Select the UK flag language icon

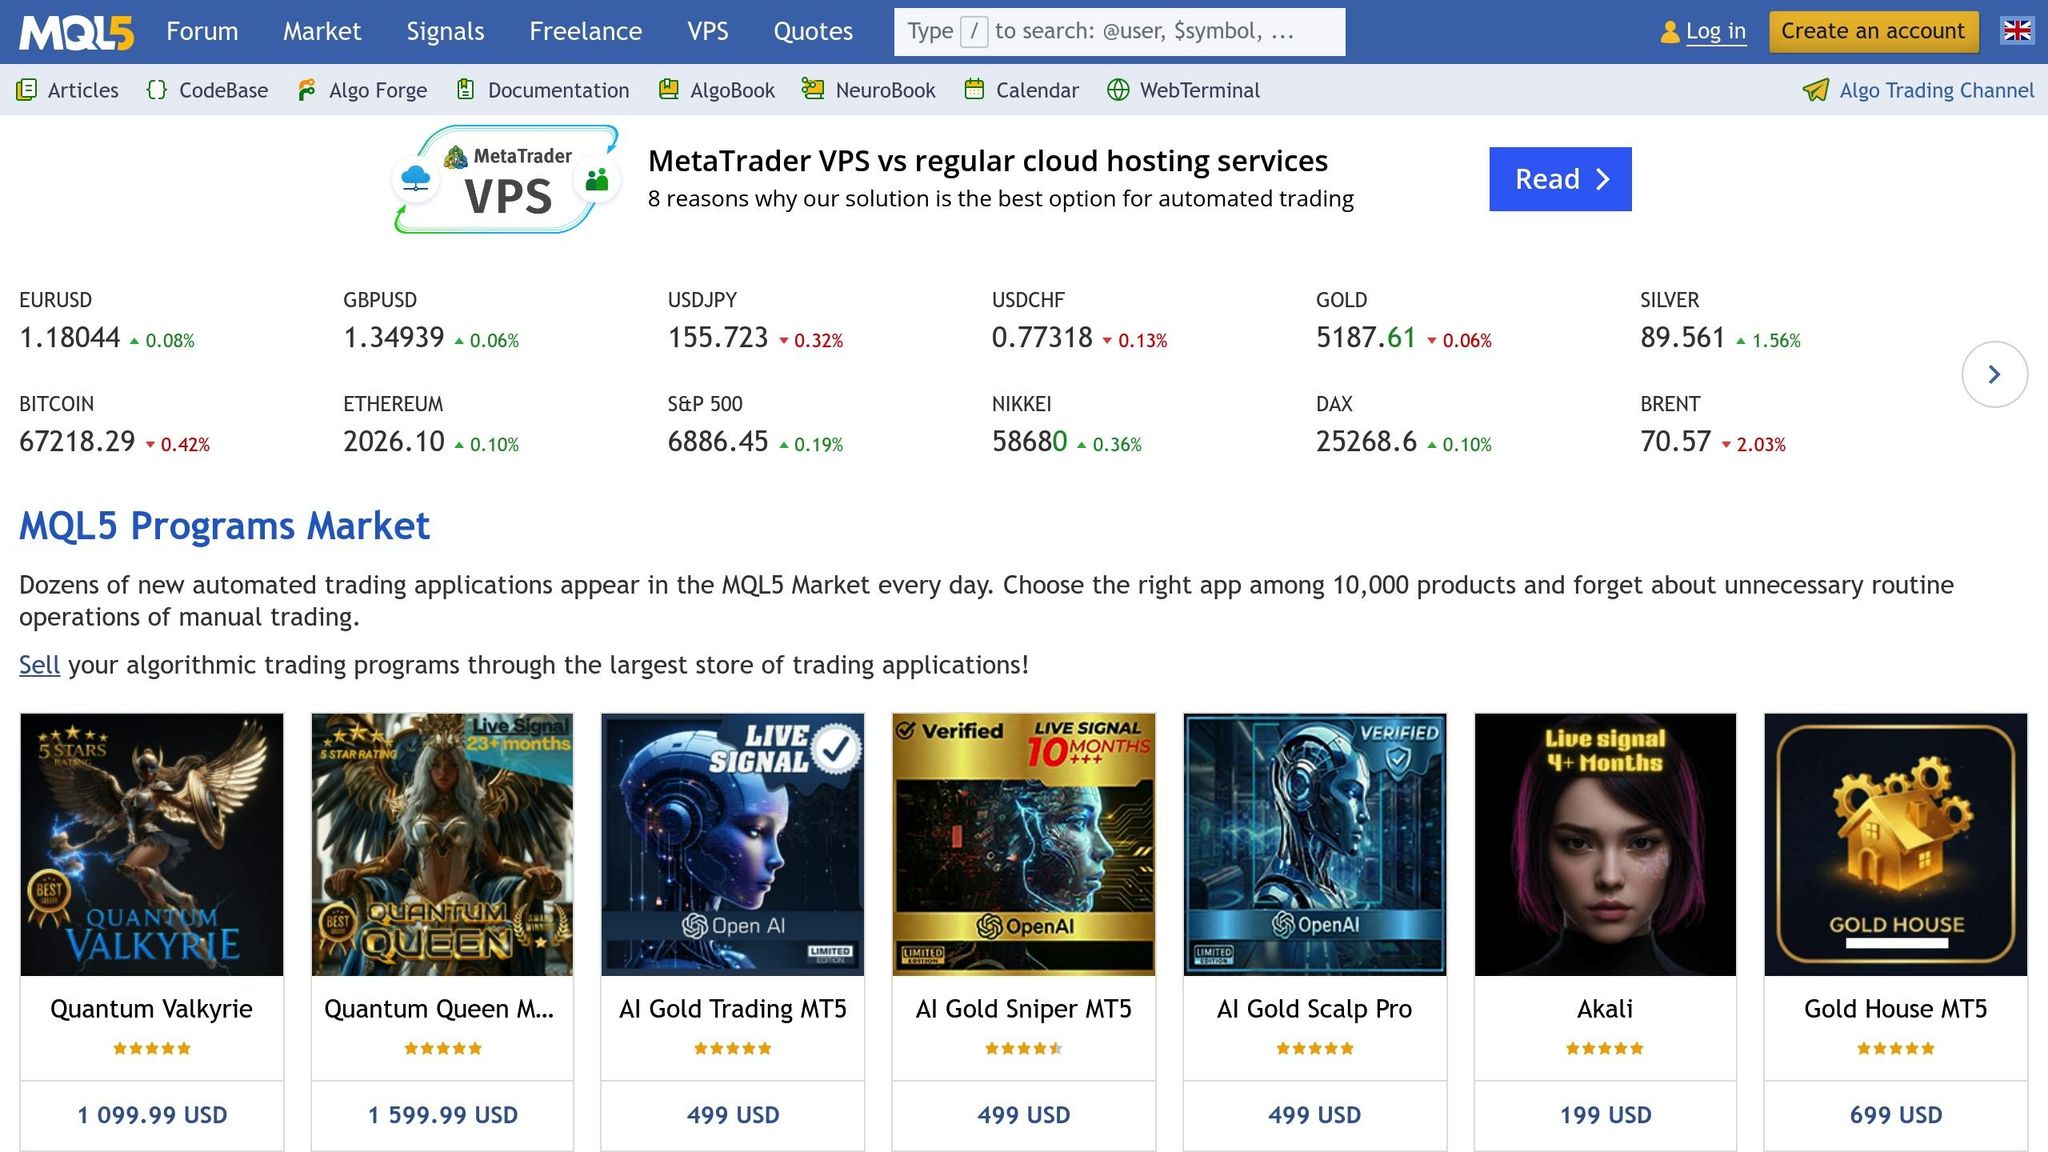[x=2016, y=31]
